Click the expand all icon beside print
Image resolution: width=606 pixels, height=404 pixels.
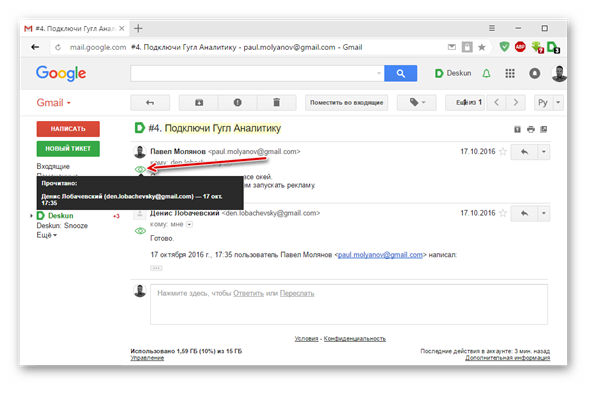tap(517, 129)
